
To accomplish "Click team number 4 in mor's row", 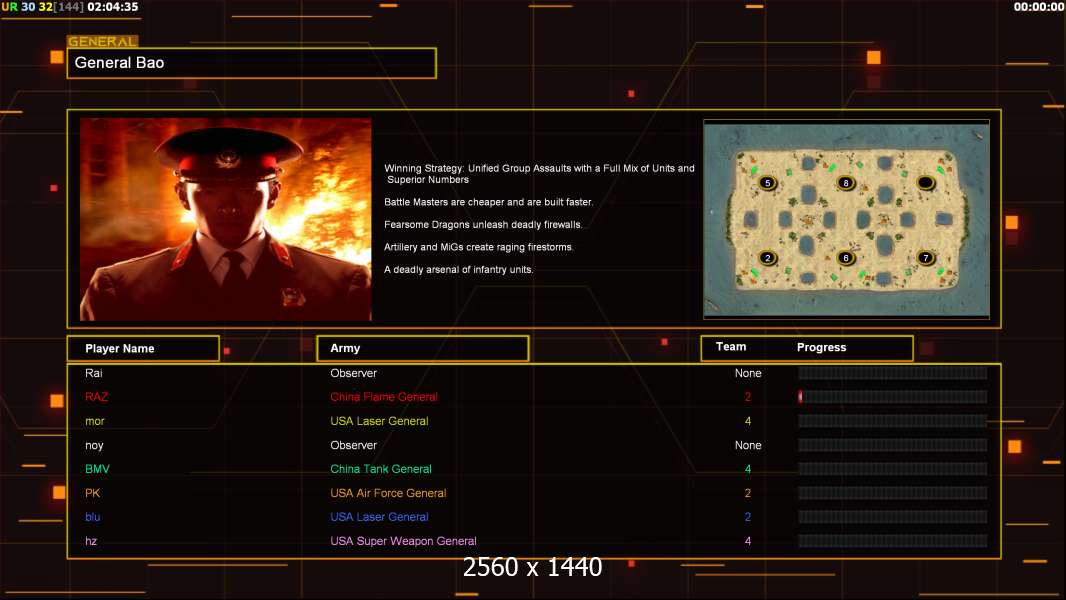I will (748, 421).
